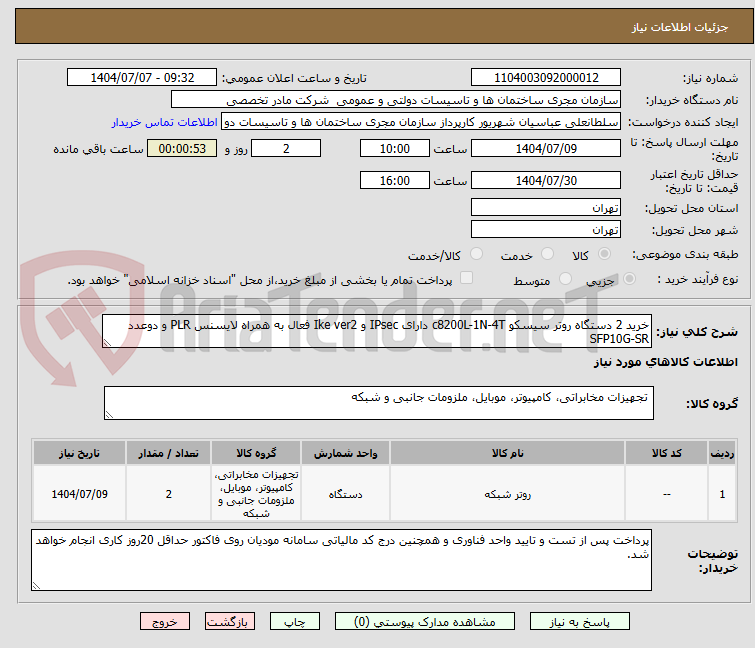Click the response deadline hour field 10:00

click(x=396, y=149)
